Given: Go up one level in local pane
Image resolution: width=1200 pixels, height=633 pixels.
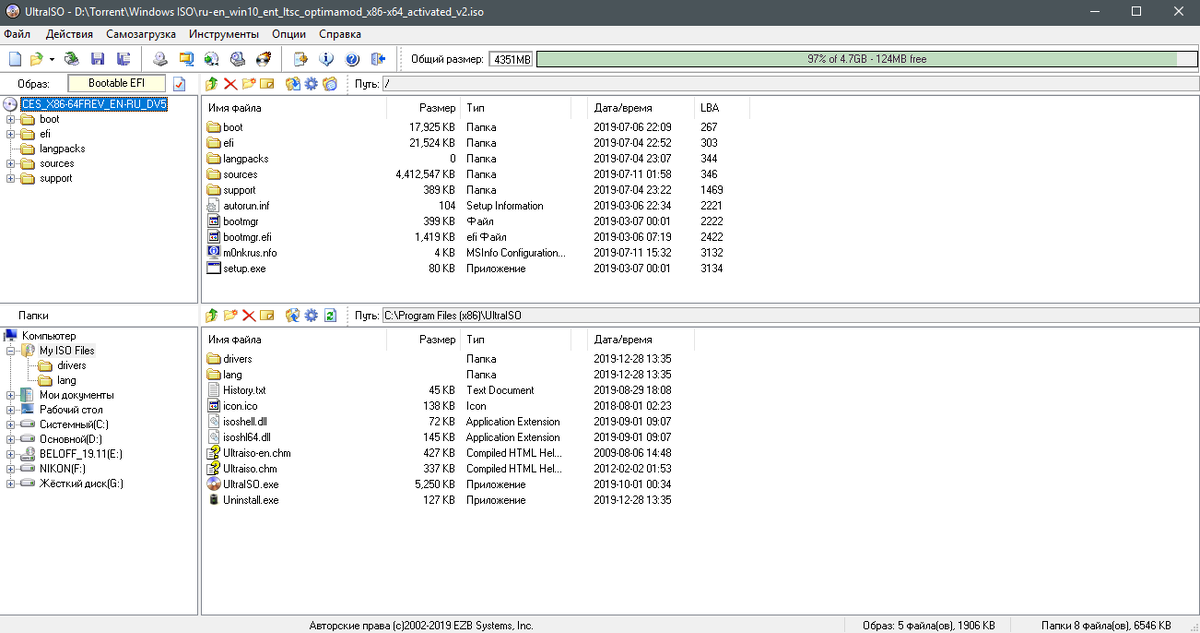Looking at the screenshot, I should point(211,315).
